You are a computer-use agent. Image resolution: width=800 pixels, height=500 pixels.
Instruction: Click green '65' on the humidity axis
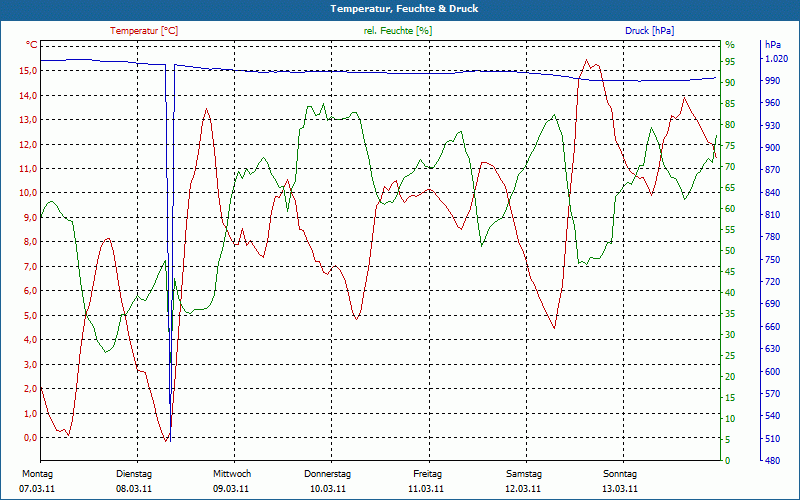(x=730, y=188)
